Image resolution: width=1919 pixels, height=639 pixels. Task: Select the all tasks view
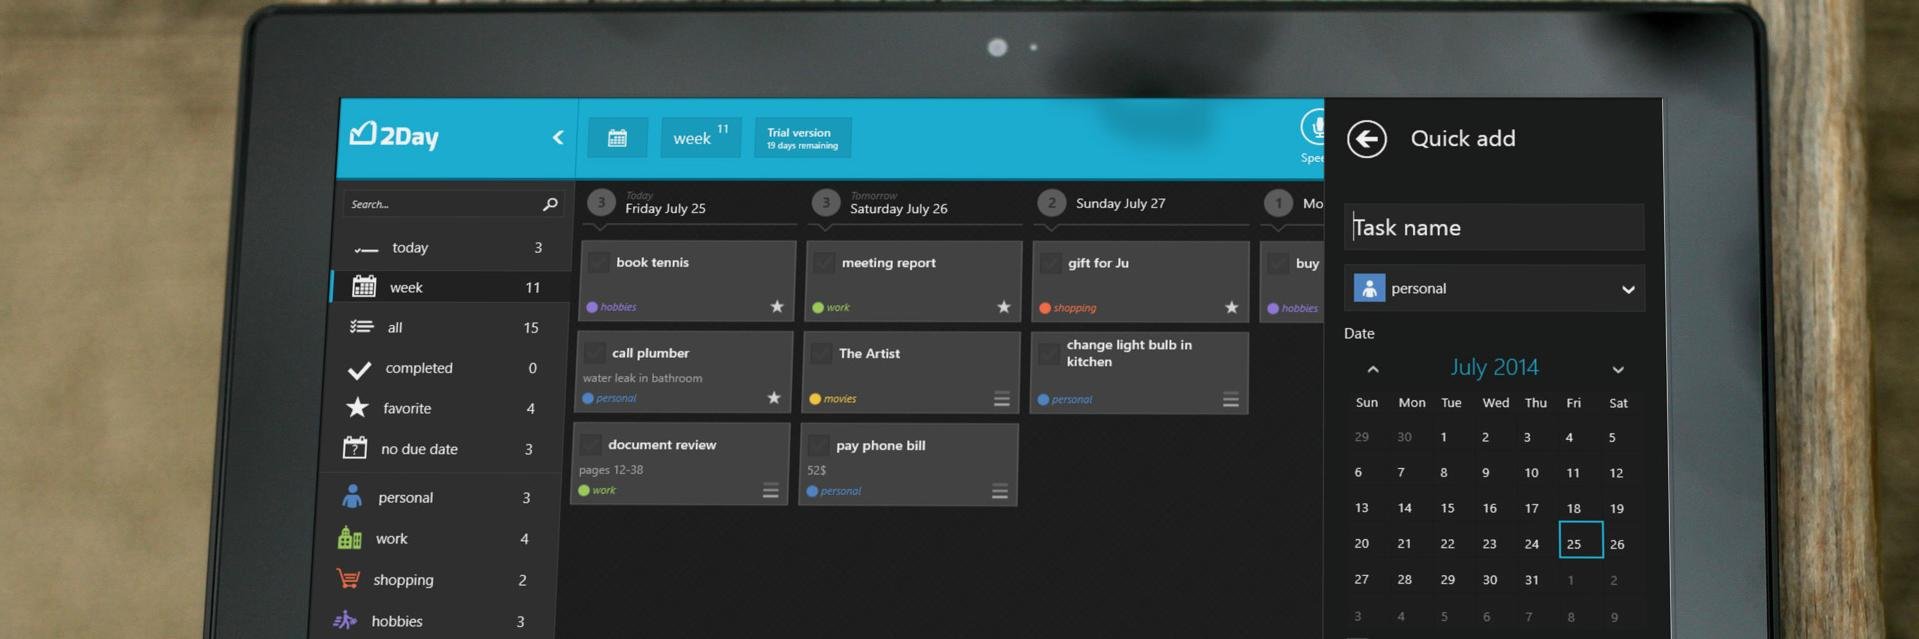[x=446, y=327]
